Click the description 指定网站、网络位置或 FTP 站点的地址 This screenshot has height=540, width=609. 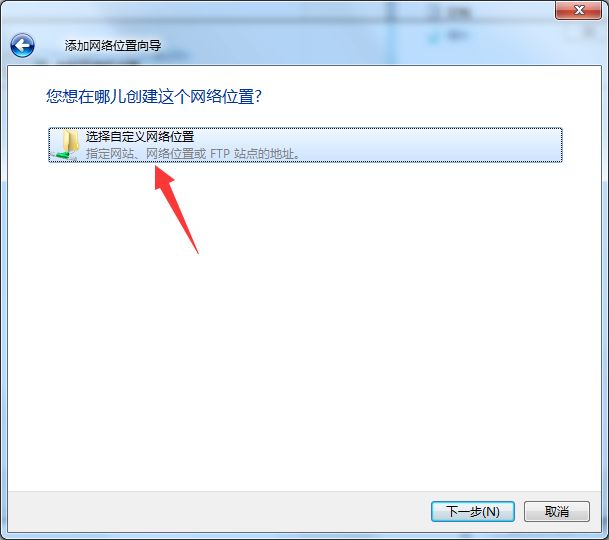click(x=193, y=154)
